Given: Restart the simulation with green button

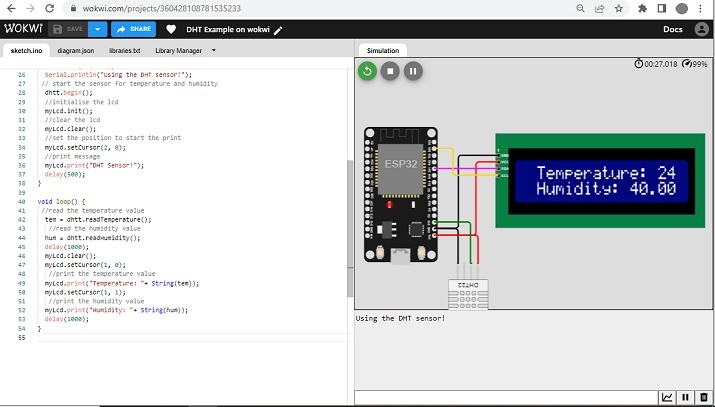Looking at the screenshot, I should 367,71.
